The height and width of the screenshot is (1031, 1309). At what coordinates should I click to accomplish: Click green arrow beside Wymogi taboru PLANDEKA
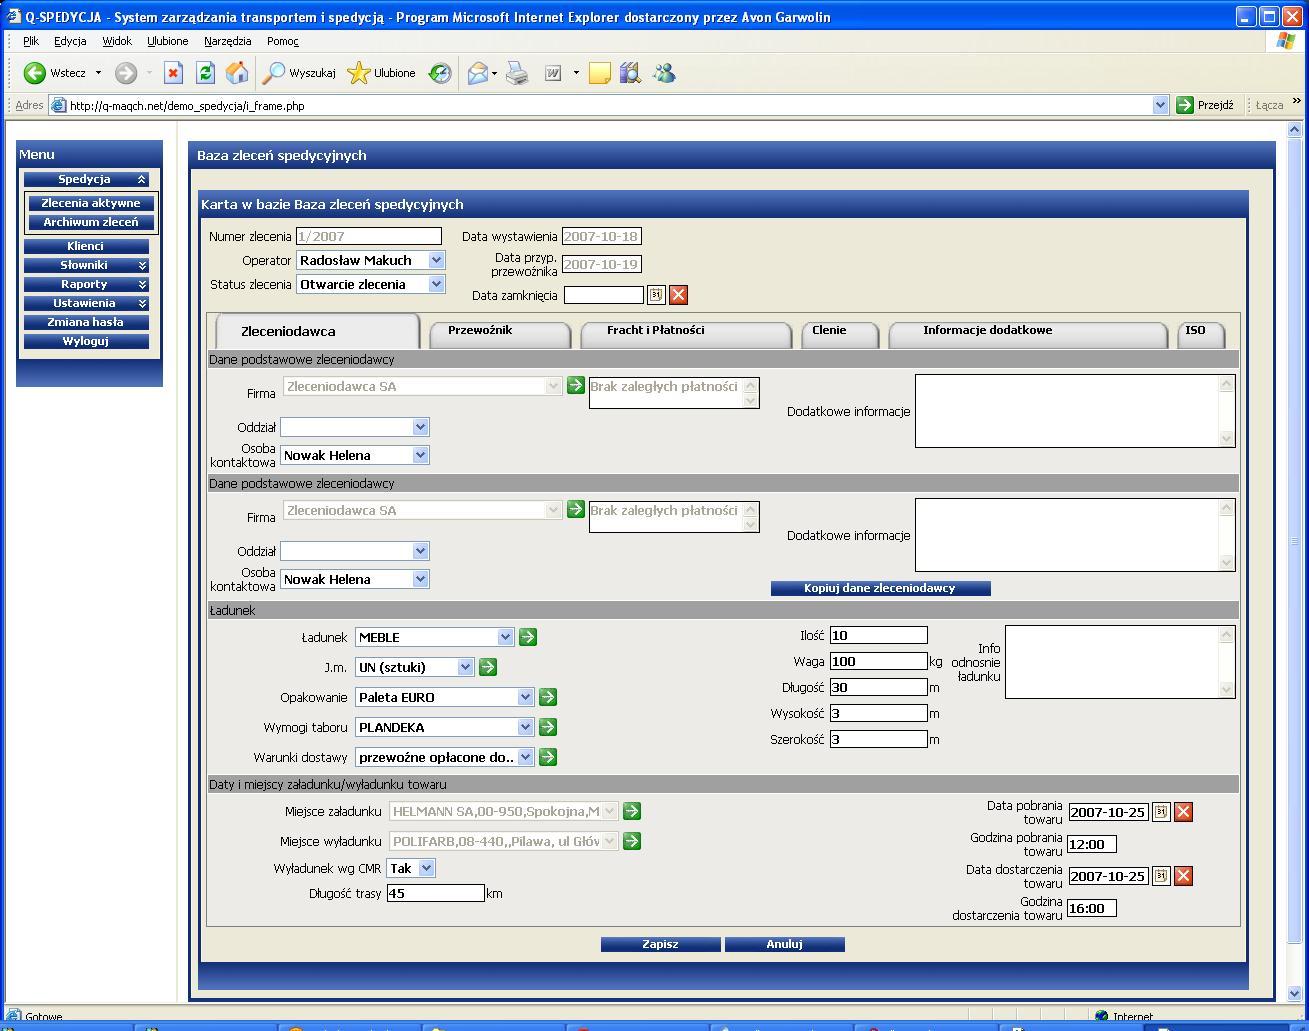(547, 727)
